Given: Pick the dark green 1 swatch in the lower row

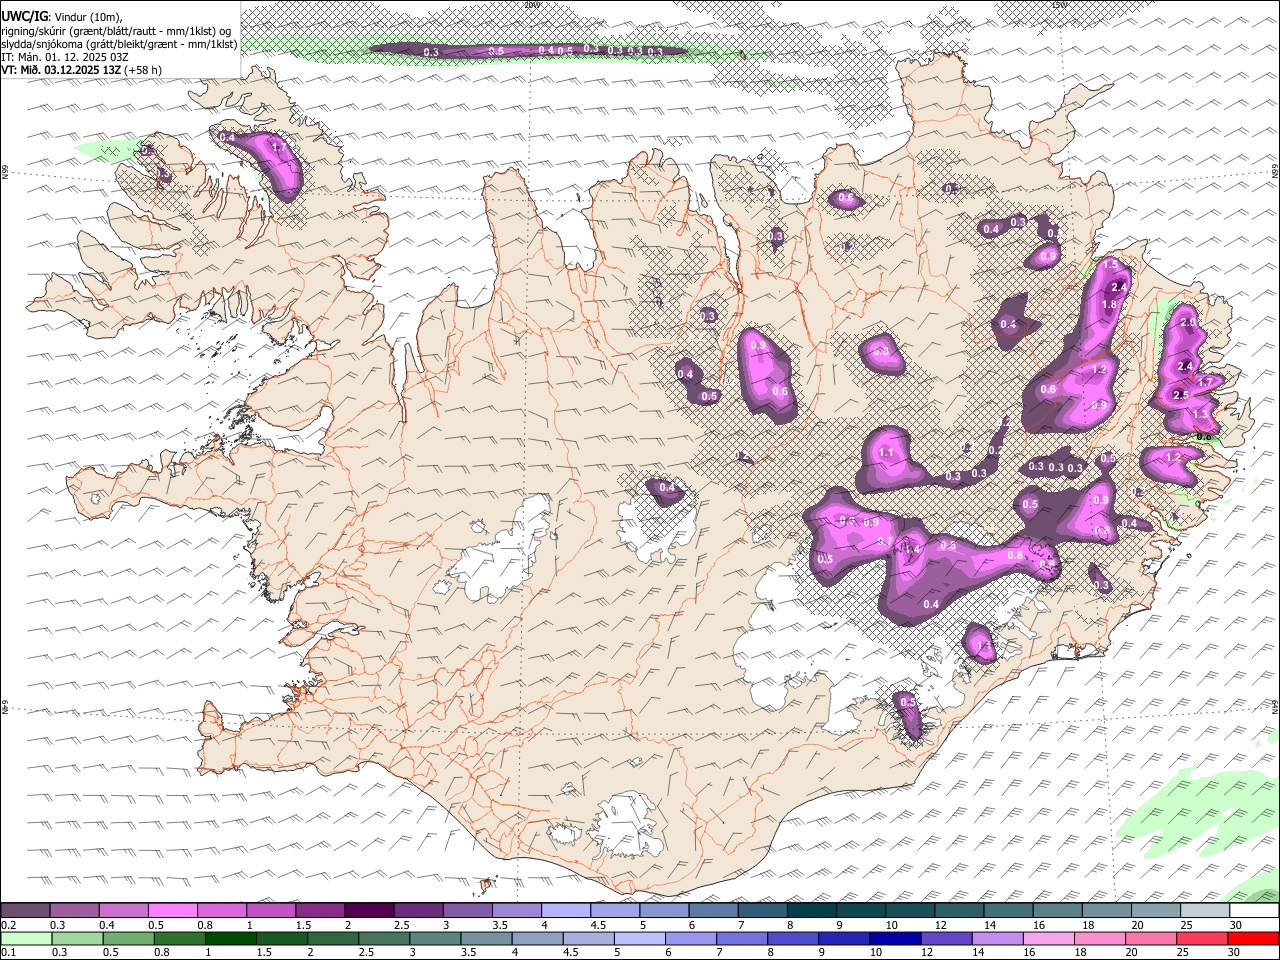Looking at the screenshot, I should tap(230, 938).
